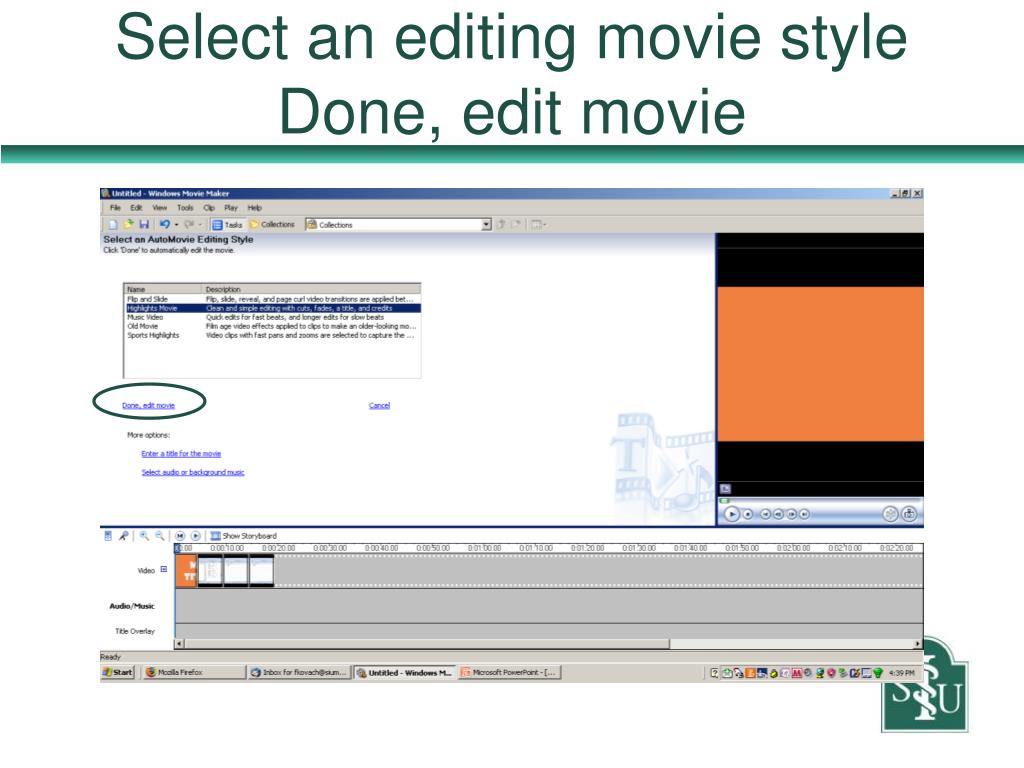Click 'Select audio or background music' link
This screenshot has width=1024, height=768.
(x=193, y=472)
